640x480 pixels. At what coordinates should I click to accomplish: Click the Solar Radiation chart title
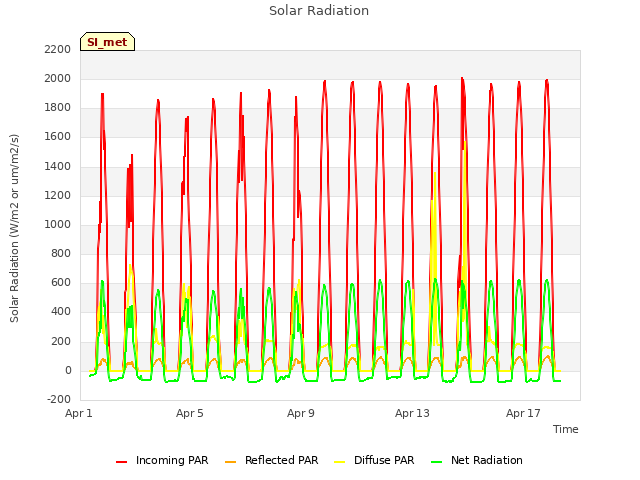[319, 11]
